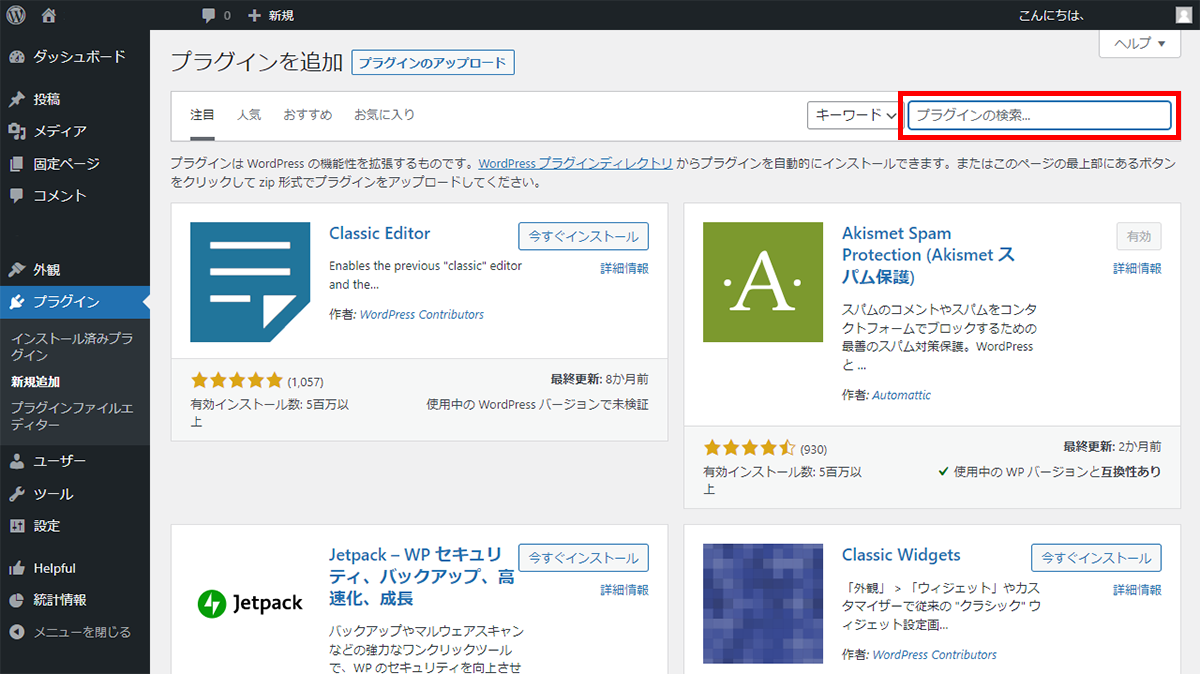Click プラグインのアップロード button

tap(432, 62)
